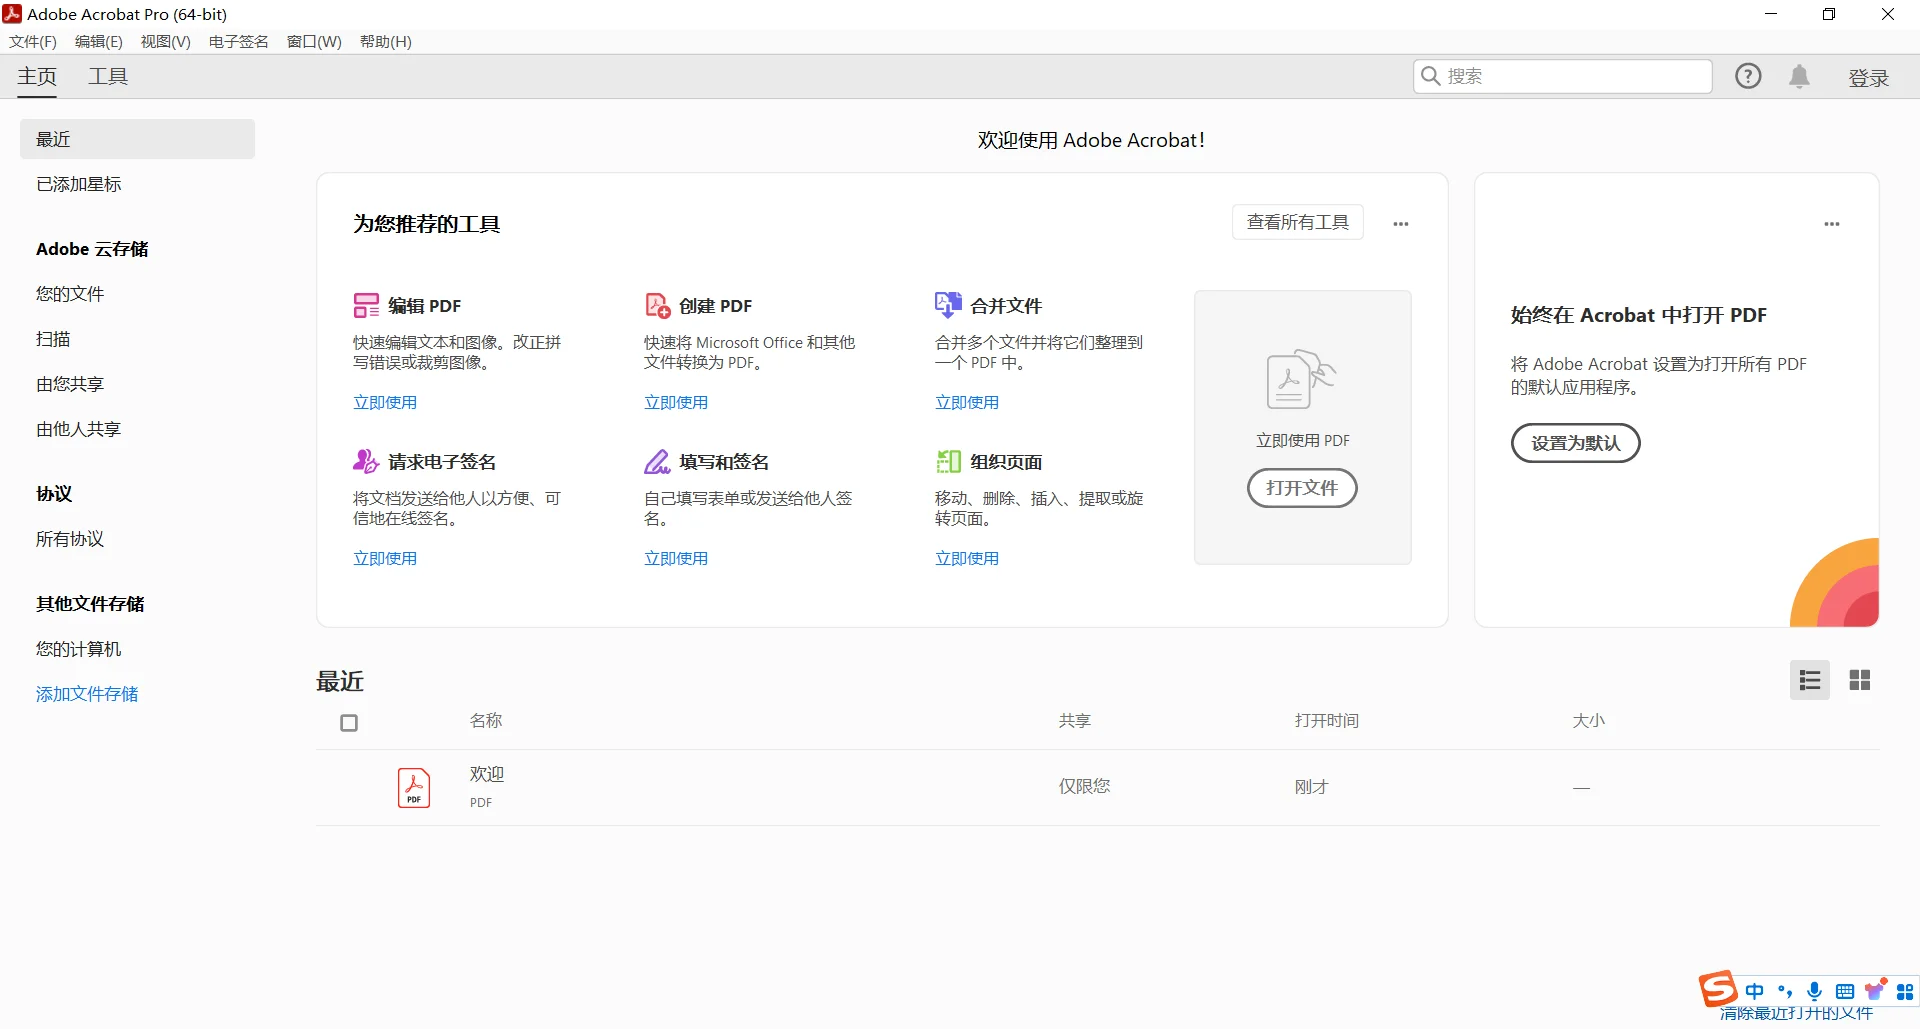Image resolution: width=1920 pixels, height=1029 pixels.
Task: Click the 合并文件 tool icon
Action: [948, 305]
